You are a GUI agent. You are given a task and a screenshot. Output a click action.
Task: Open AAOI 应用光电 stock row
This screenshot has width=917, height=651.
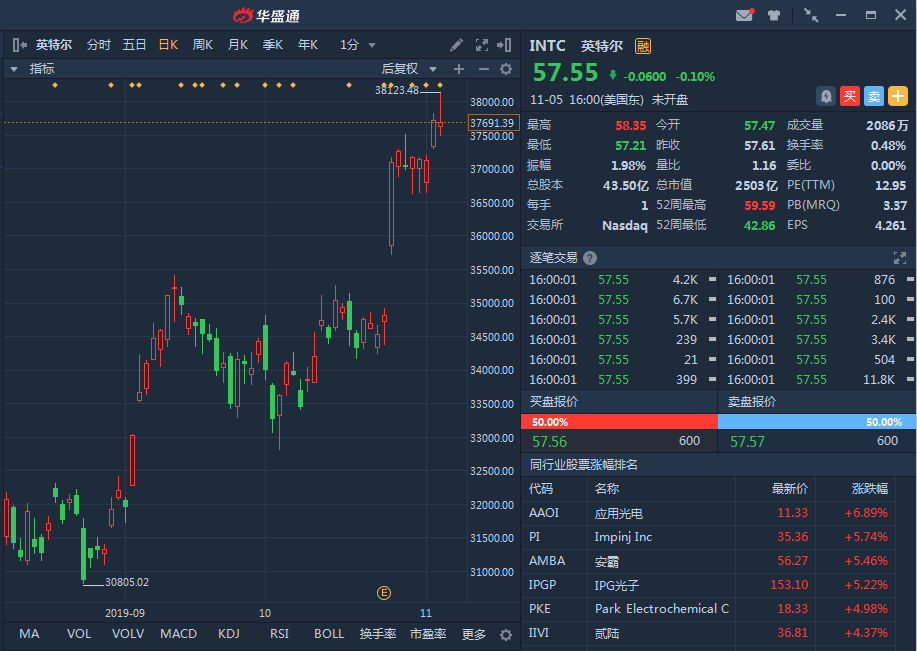click(x=708, y=513)
